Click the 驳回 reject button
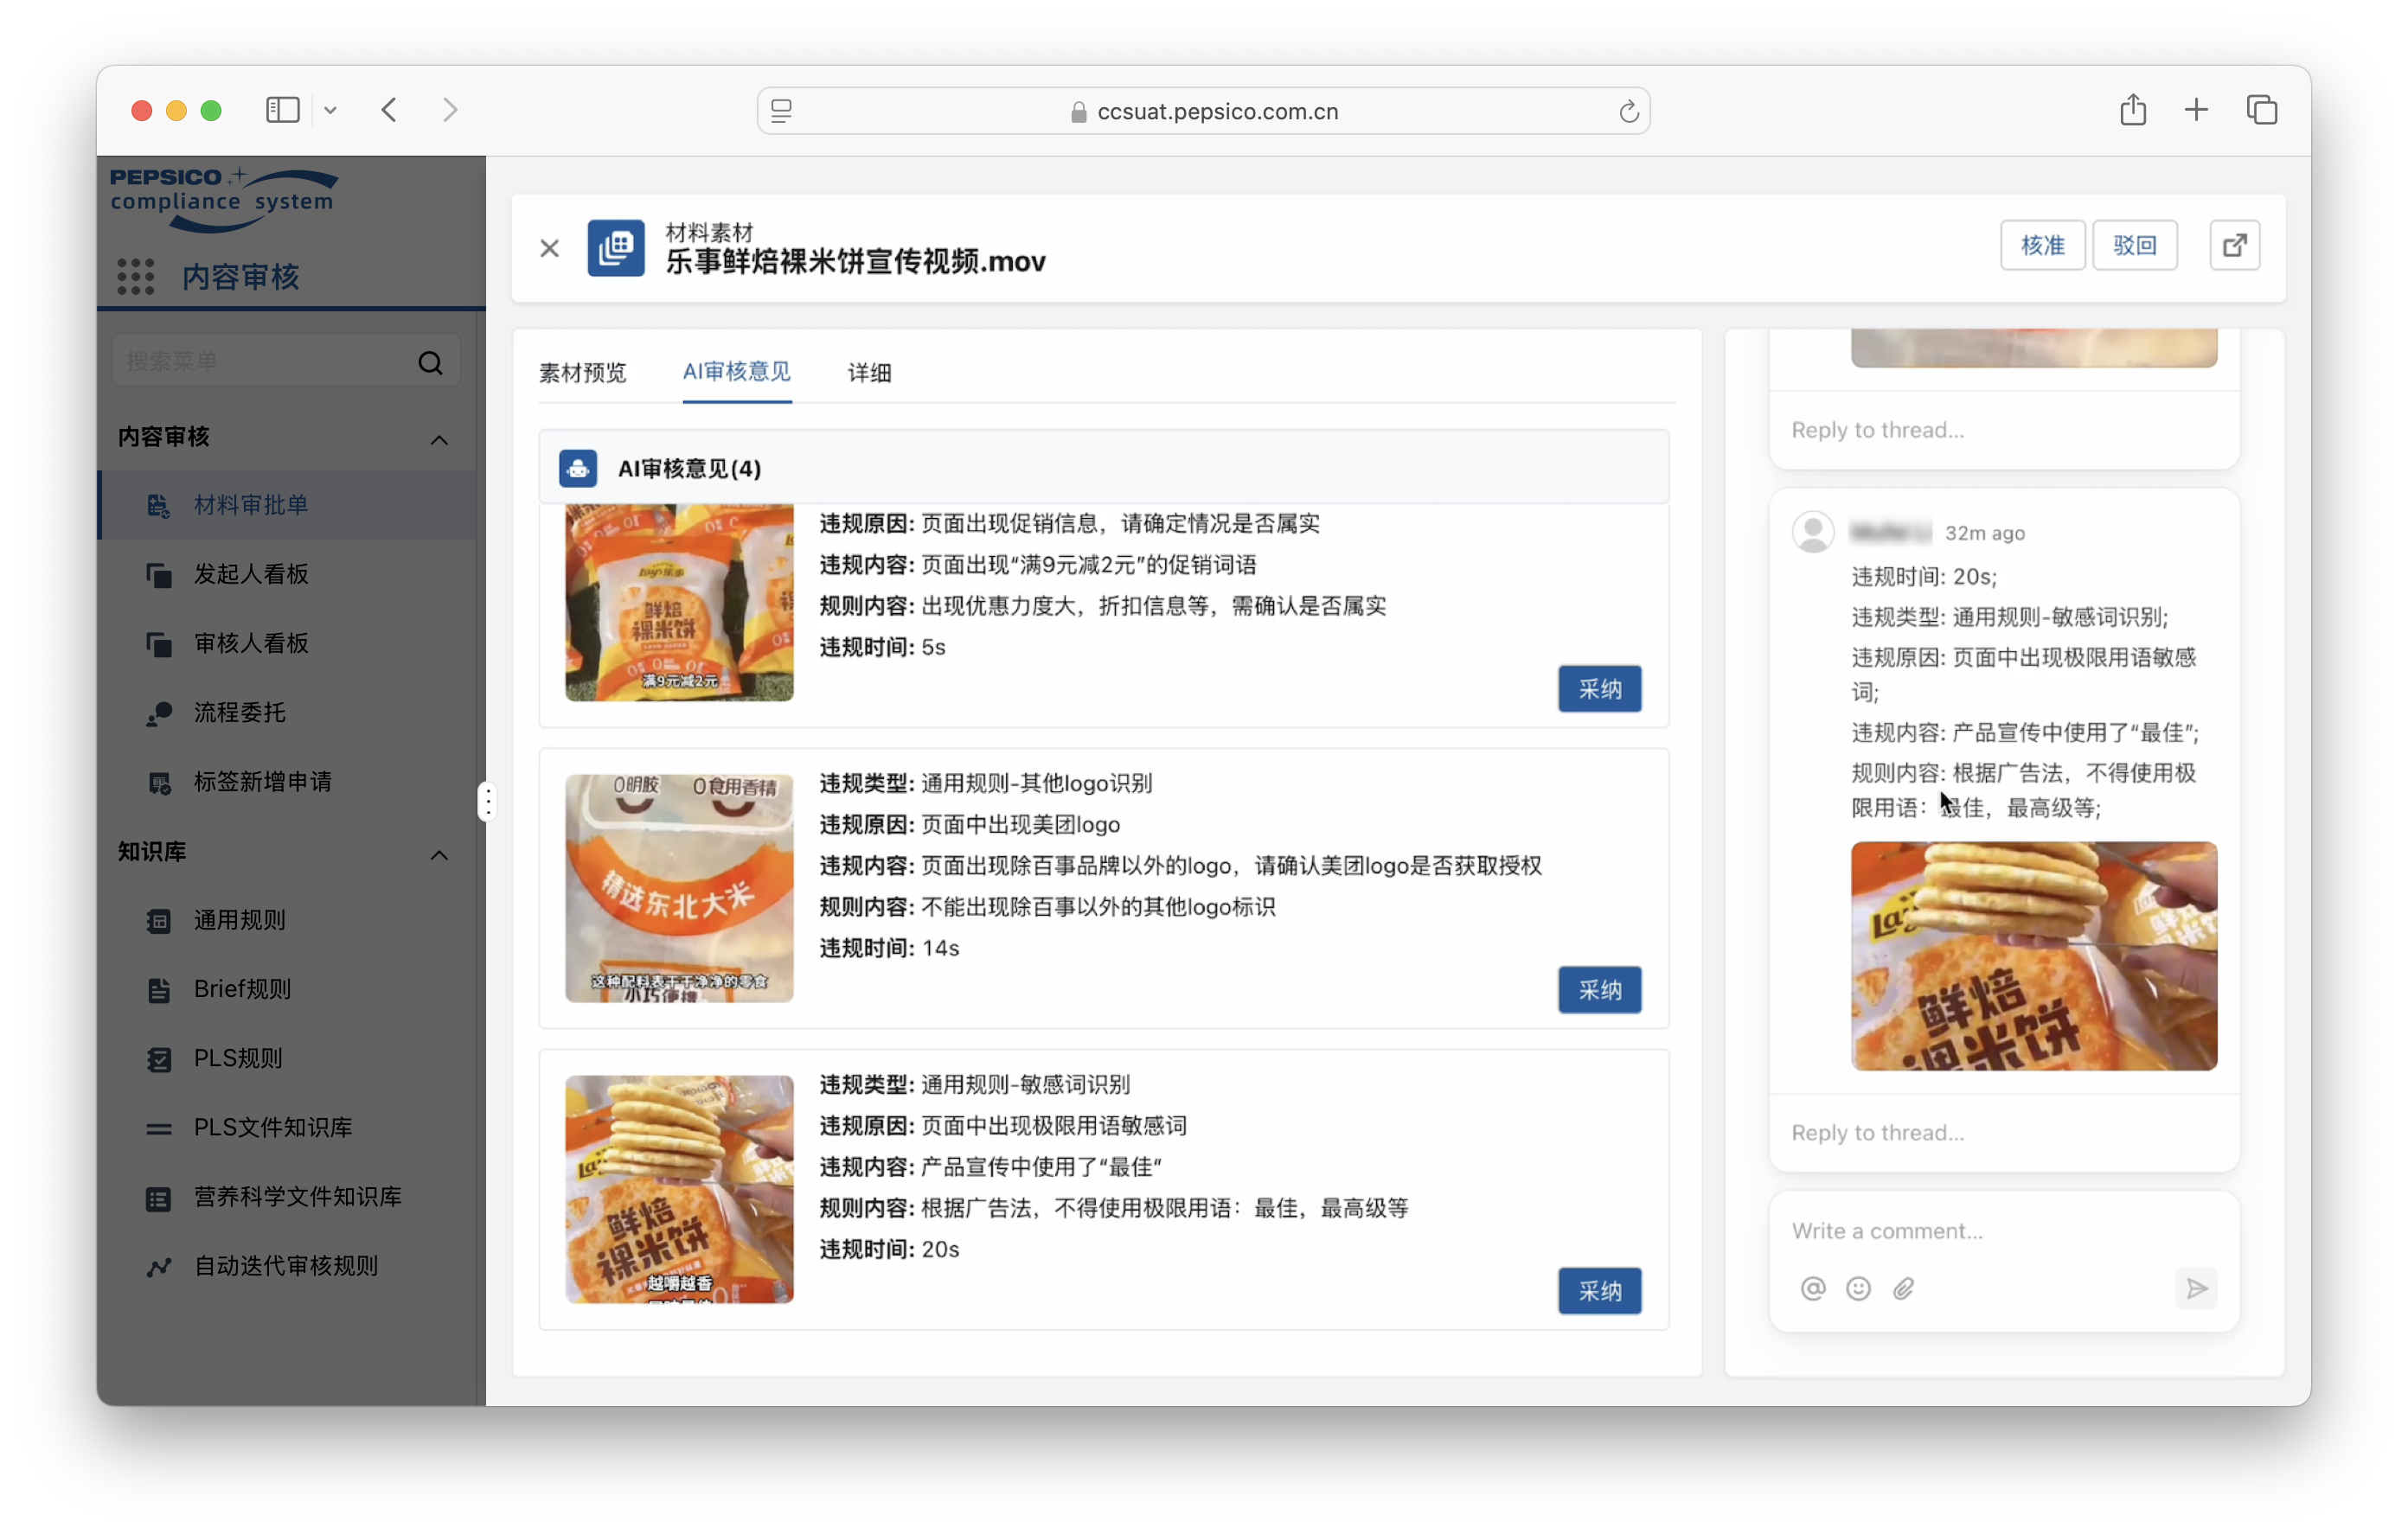The height and width of the screenshot is (1534, 2408). 2134,245
